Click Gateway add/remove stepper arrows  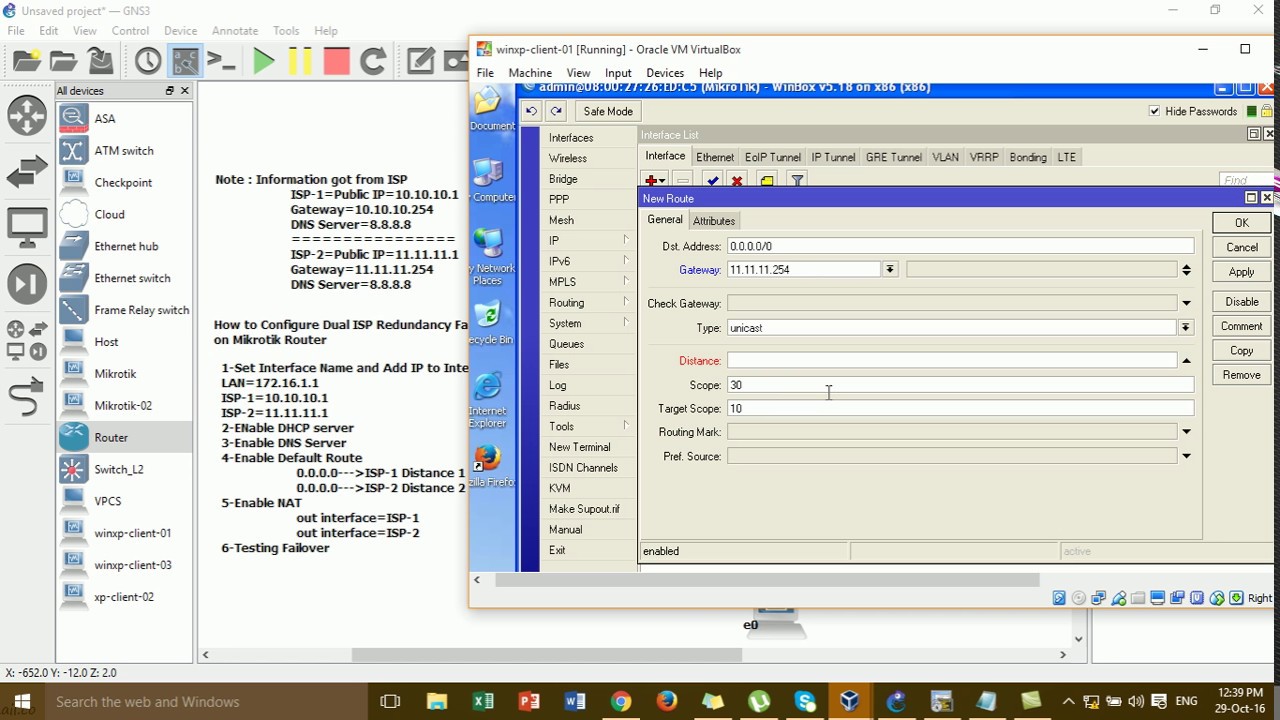(1186, 269)
